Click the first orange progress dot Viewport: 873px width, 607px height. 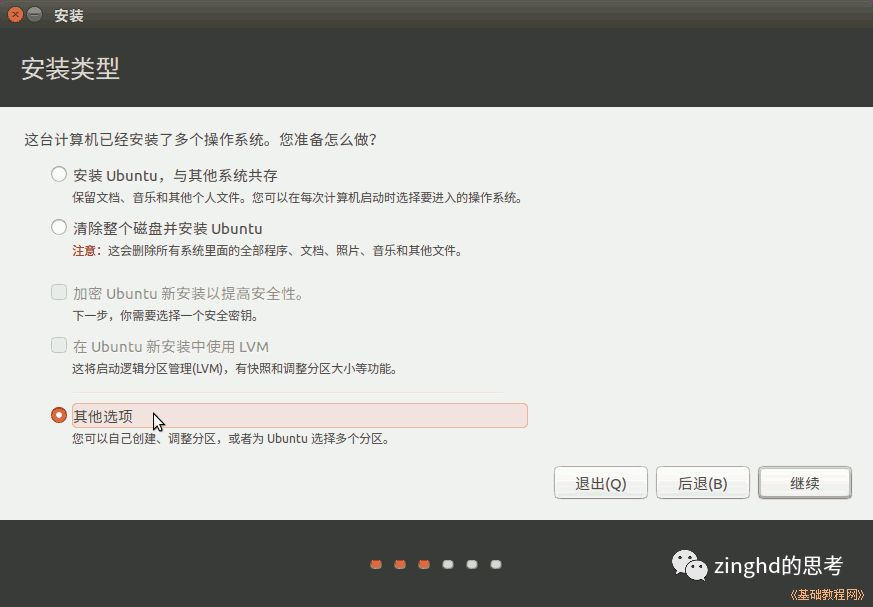[x=376, y=565]
